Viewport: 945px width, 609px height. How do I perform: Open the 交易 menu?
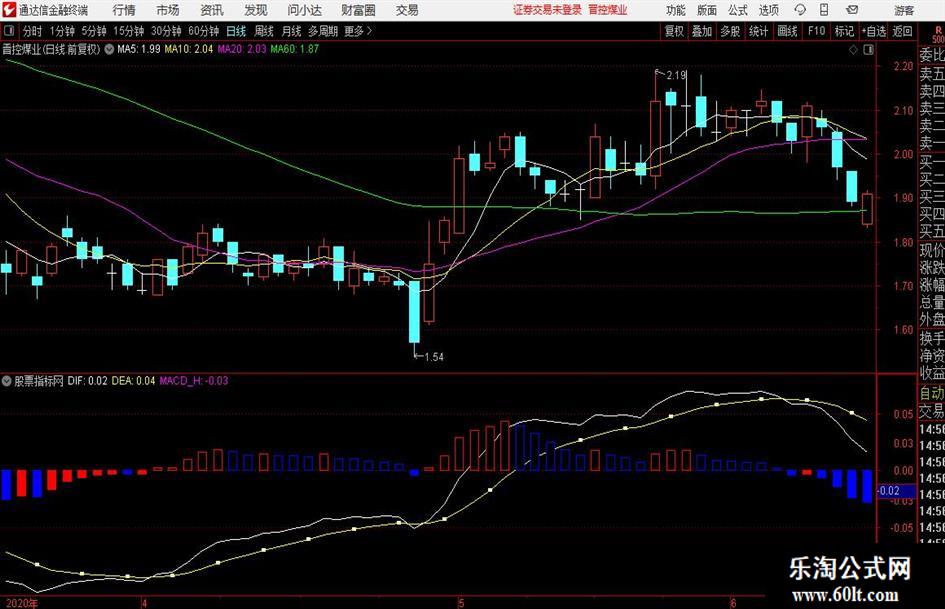[407, 10]
